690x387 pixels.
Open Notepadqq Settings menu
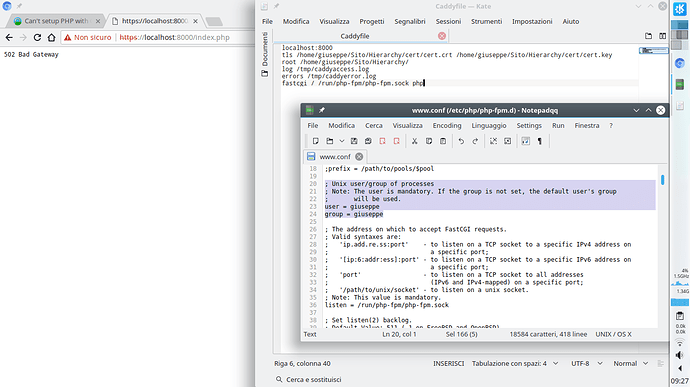pyautogui.click(x=529, y=125)
